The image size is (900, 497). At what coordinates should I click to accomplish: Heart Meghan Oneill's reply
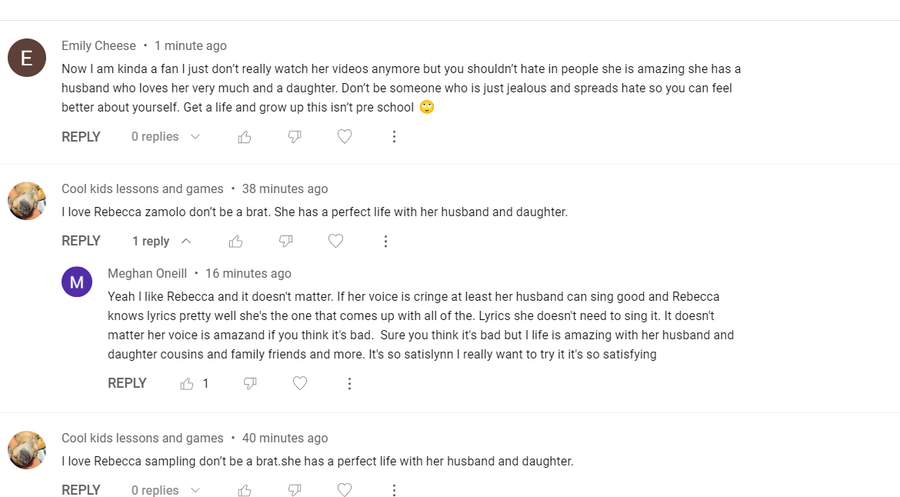pyautogui.click(x=299, y=383)
